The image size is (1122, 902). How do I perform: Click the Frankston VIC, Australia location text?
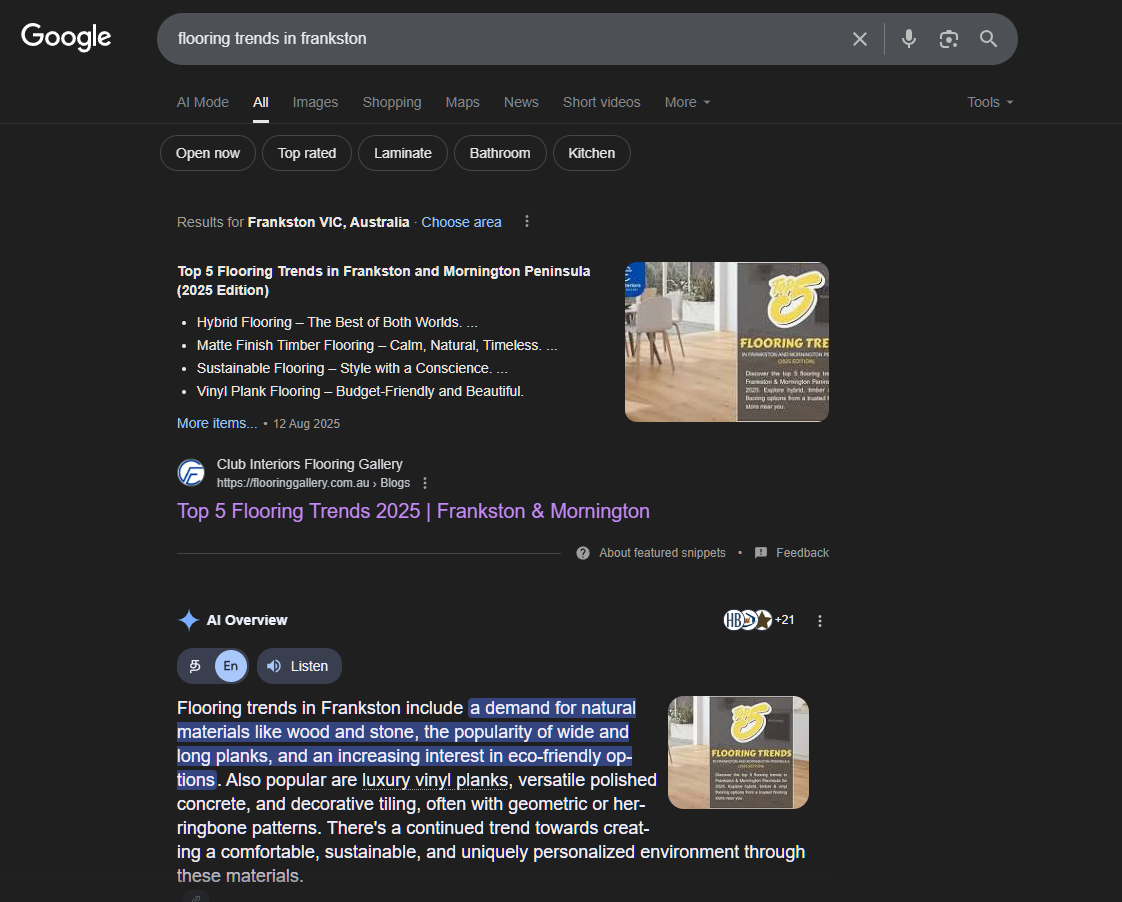328,222
